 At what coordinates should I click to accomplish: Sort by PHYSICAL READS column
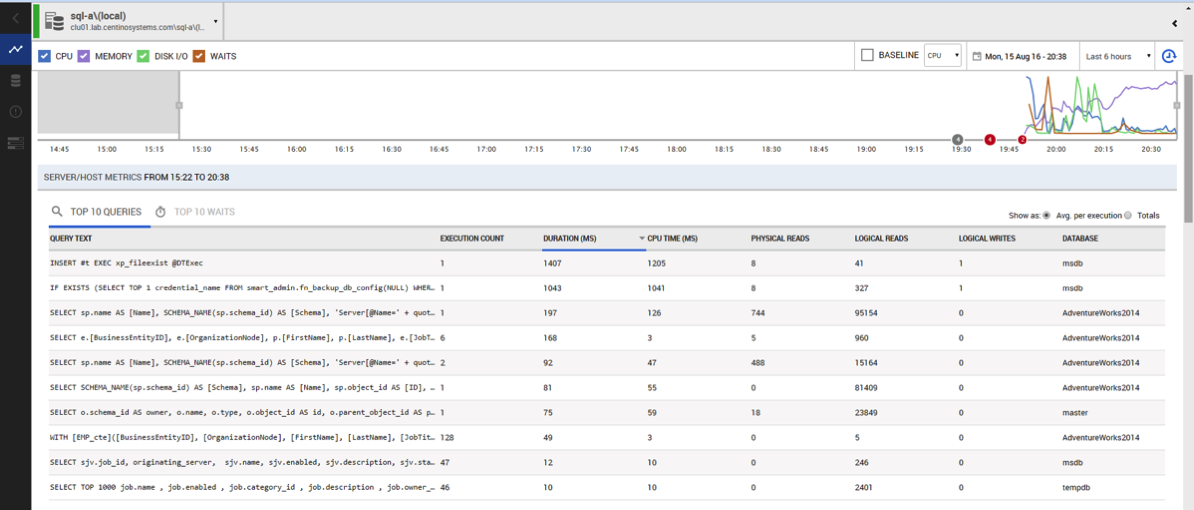(x=780, y=238)
